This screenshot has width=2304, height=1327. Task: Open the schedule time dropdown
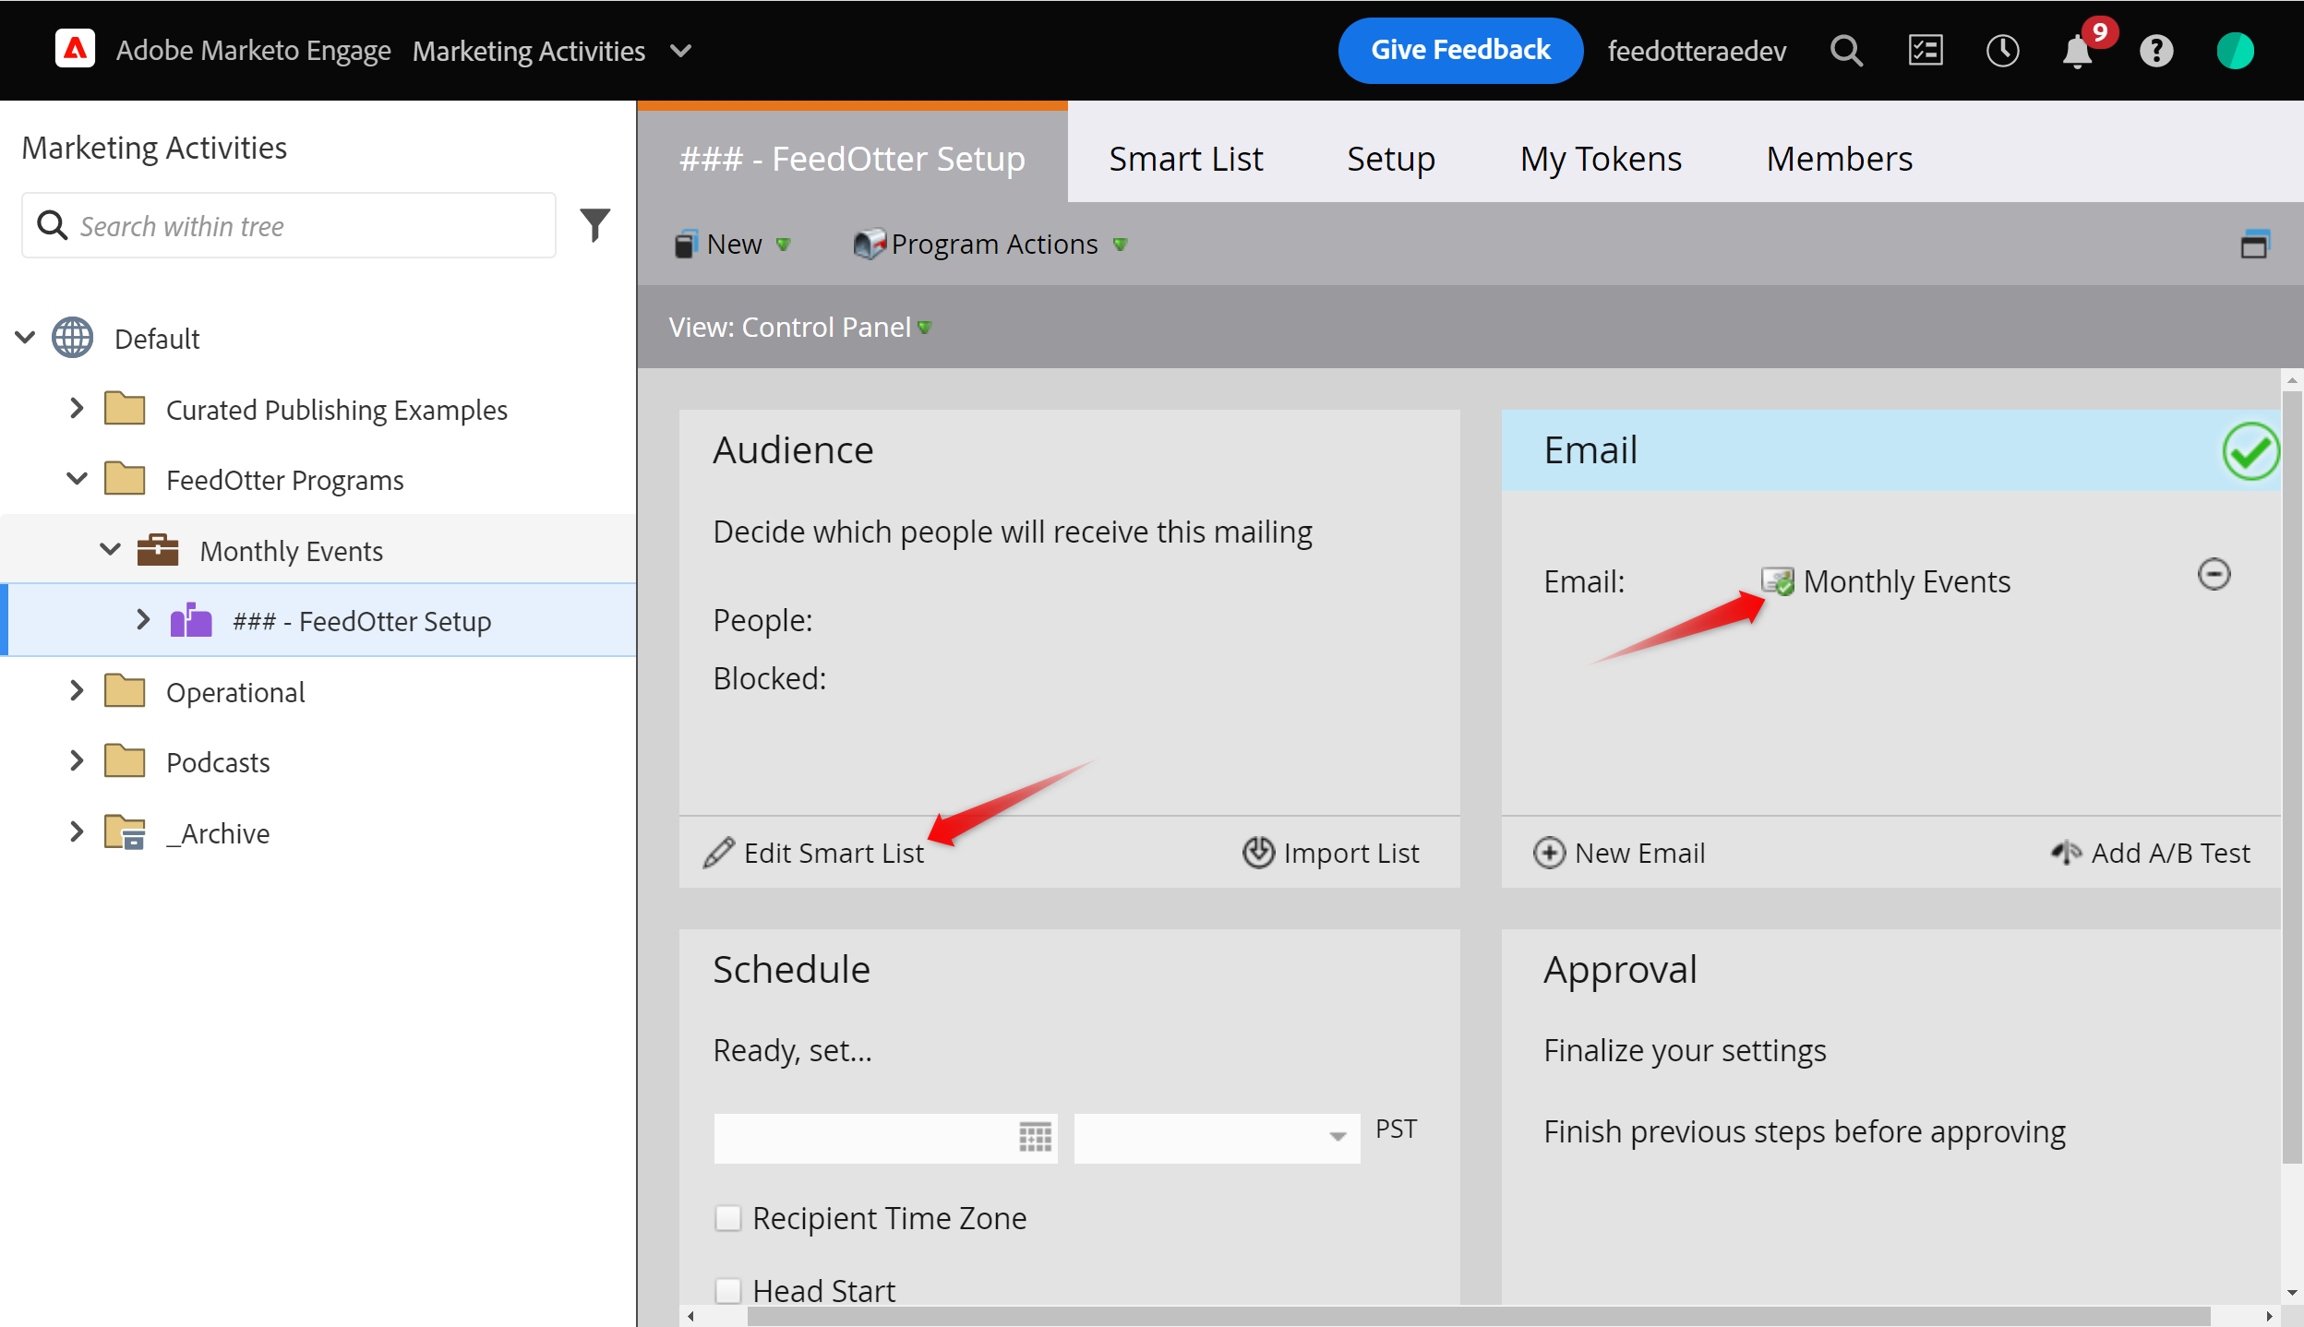point(1337,1137)
